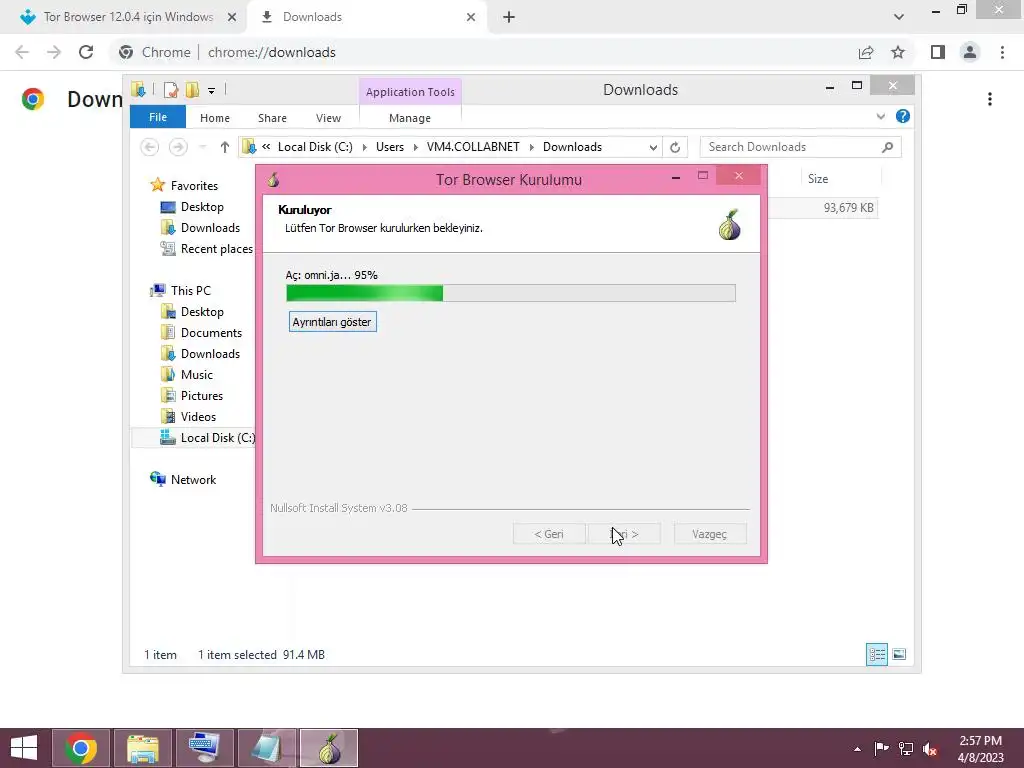
Task: Expand breadcrumb arrow after Local Disk (C:)
Action: (364, 148)
